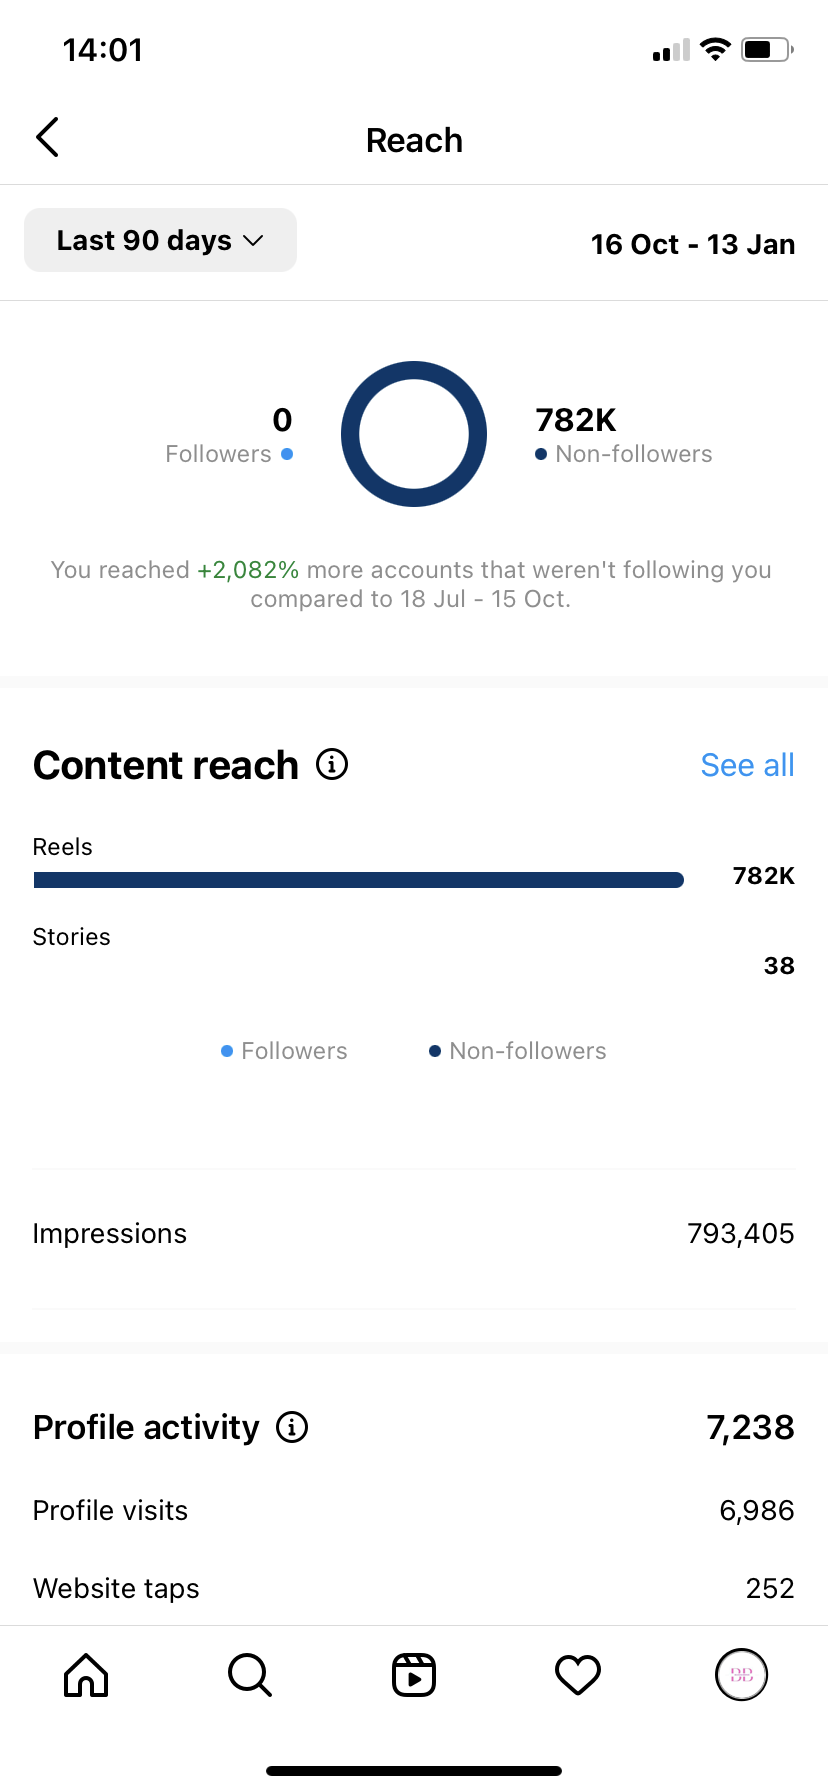Image resolution: width=828 pixels, height=1792 pixels.
Task: Tap the Reels 782K value
Action: tap(763, 876)
